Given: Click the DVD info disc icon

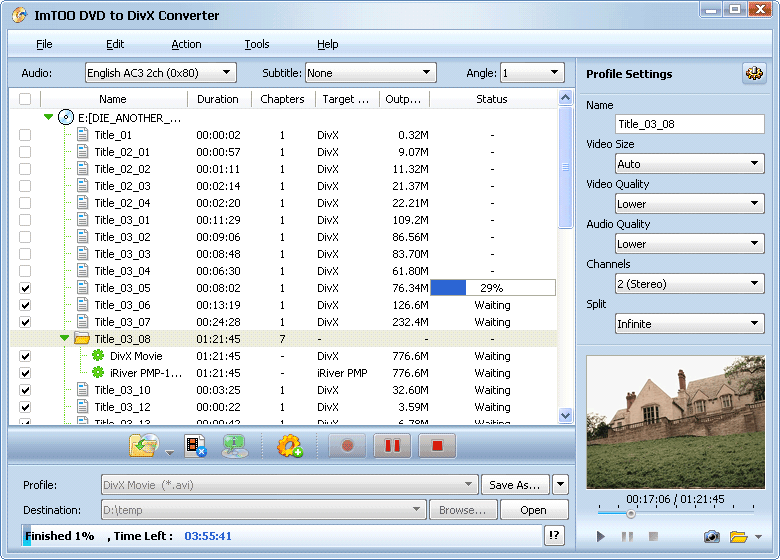Looking at the screenshot, I should [234, 446].
